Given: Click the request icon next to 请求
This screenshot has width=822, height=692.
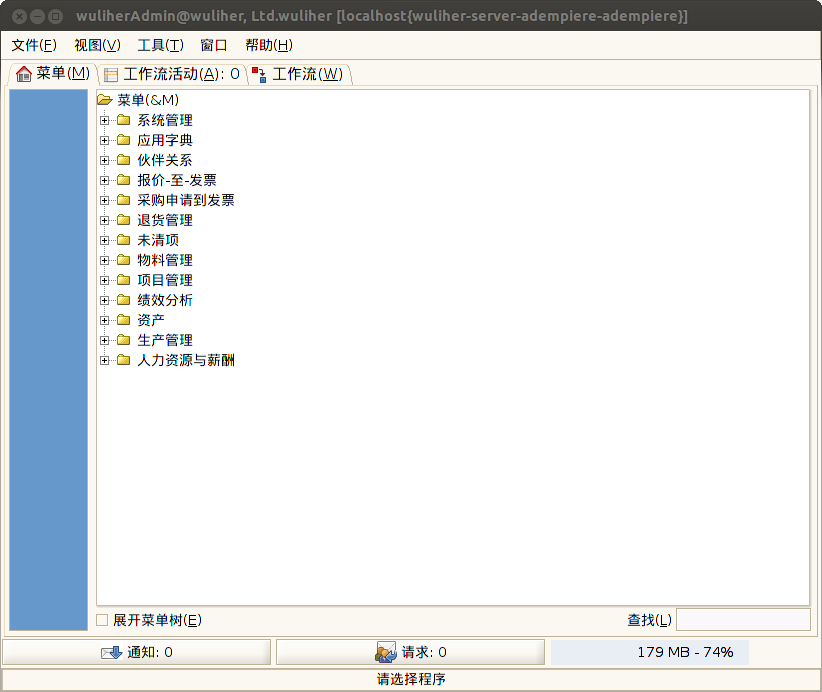Looking at the screenshot, I should (x=386, y=652).
